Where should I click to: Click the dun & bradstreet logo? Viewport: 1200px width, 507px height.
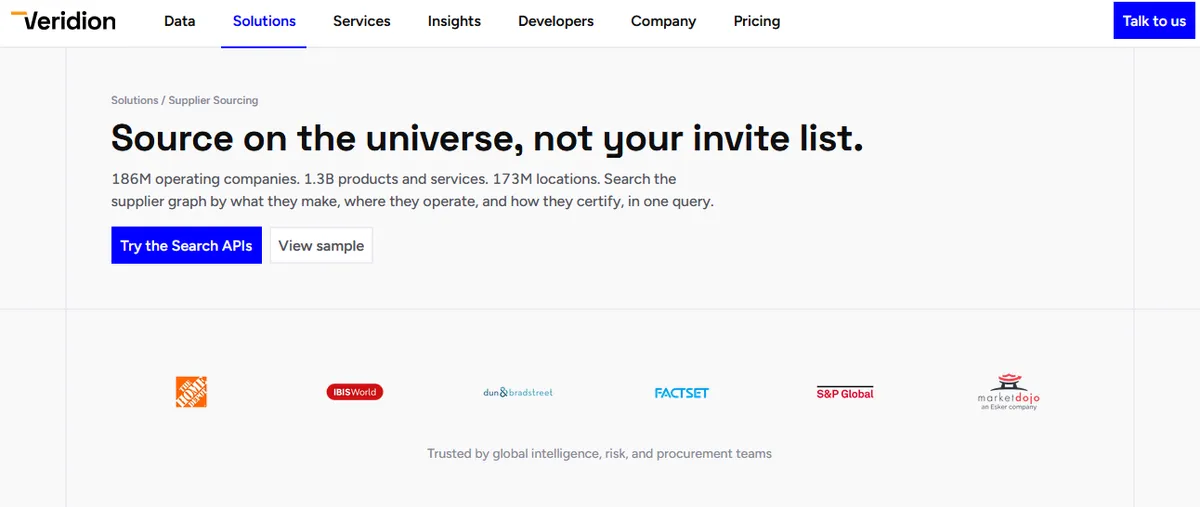[518, 392]
